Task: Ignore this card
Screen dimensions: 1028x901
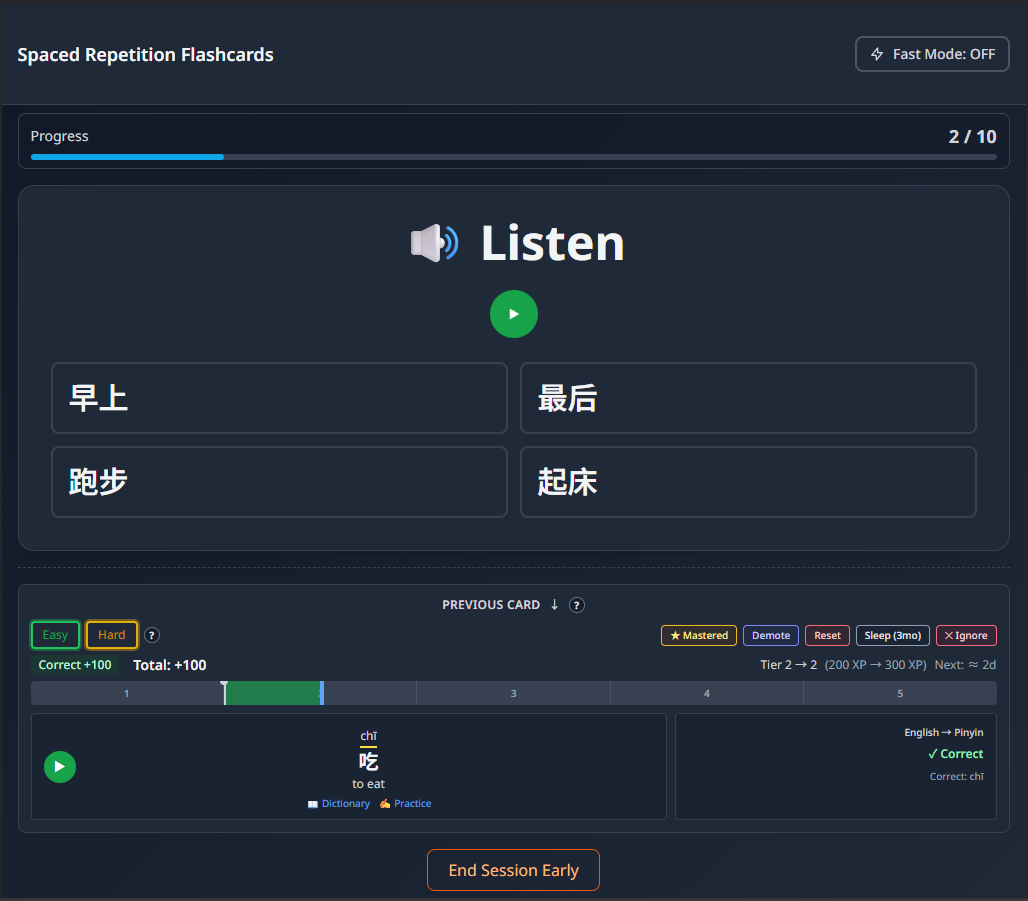Action: 966,635
